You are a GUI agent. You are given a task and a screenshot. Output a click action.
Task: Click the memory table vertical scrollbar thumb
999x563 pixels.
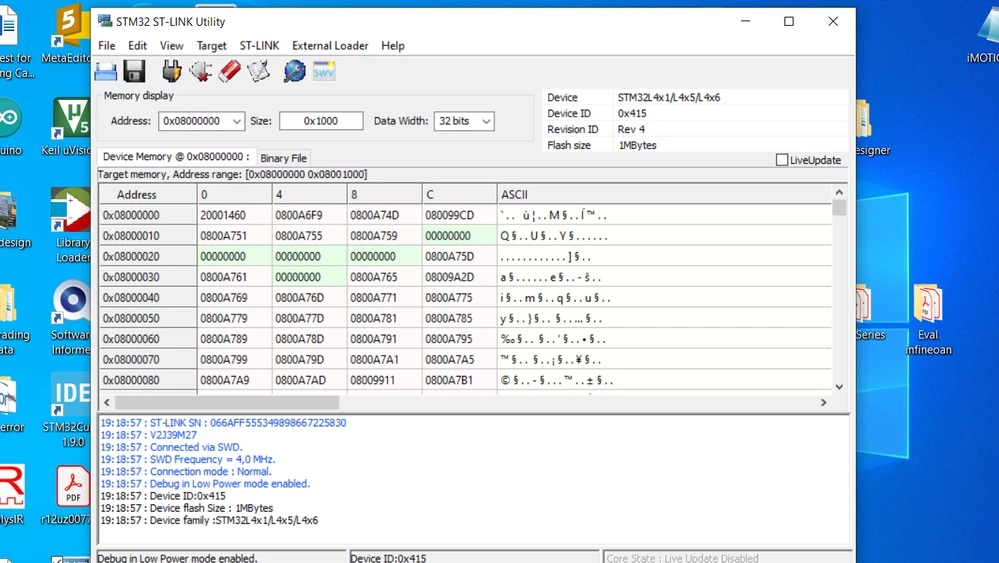(839, 208)
